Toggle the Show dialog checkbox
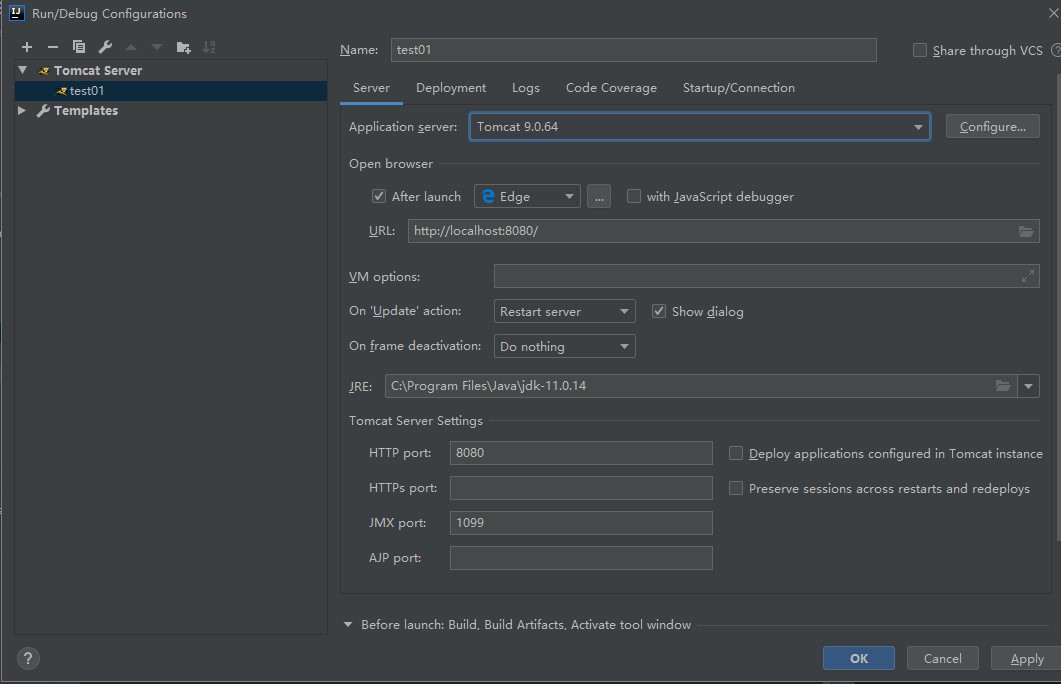 pyautogui.click(x=659, y=311)
